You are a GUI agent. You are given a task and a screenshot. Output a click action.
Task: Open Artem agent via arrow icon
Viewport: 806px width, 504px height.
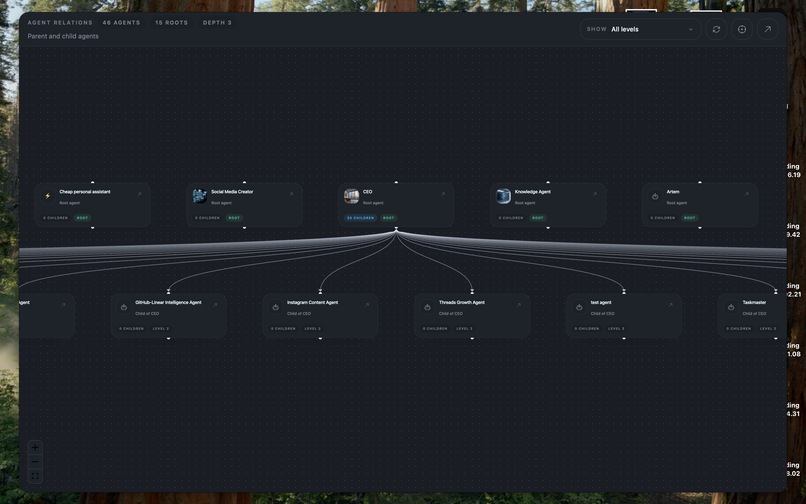tap(746, 194)
